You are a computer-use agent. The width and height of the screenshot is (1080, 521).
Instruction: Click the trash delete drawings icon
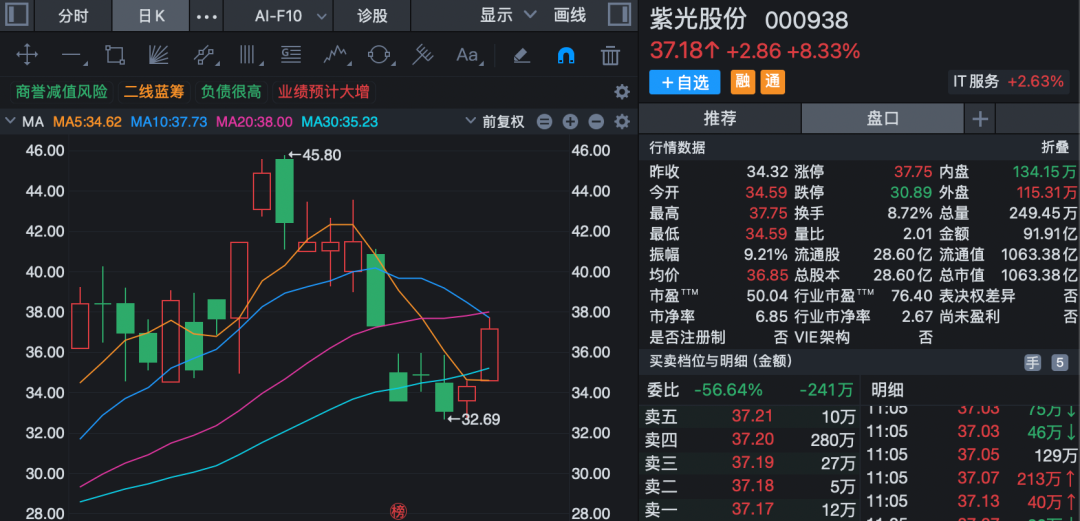pyautogui.click(x=610, y=55)
